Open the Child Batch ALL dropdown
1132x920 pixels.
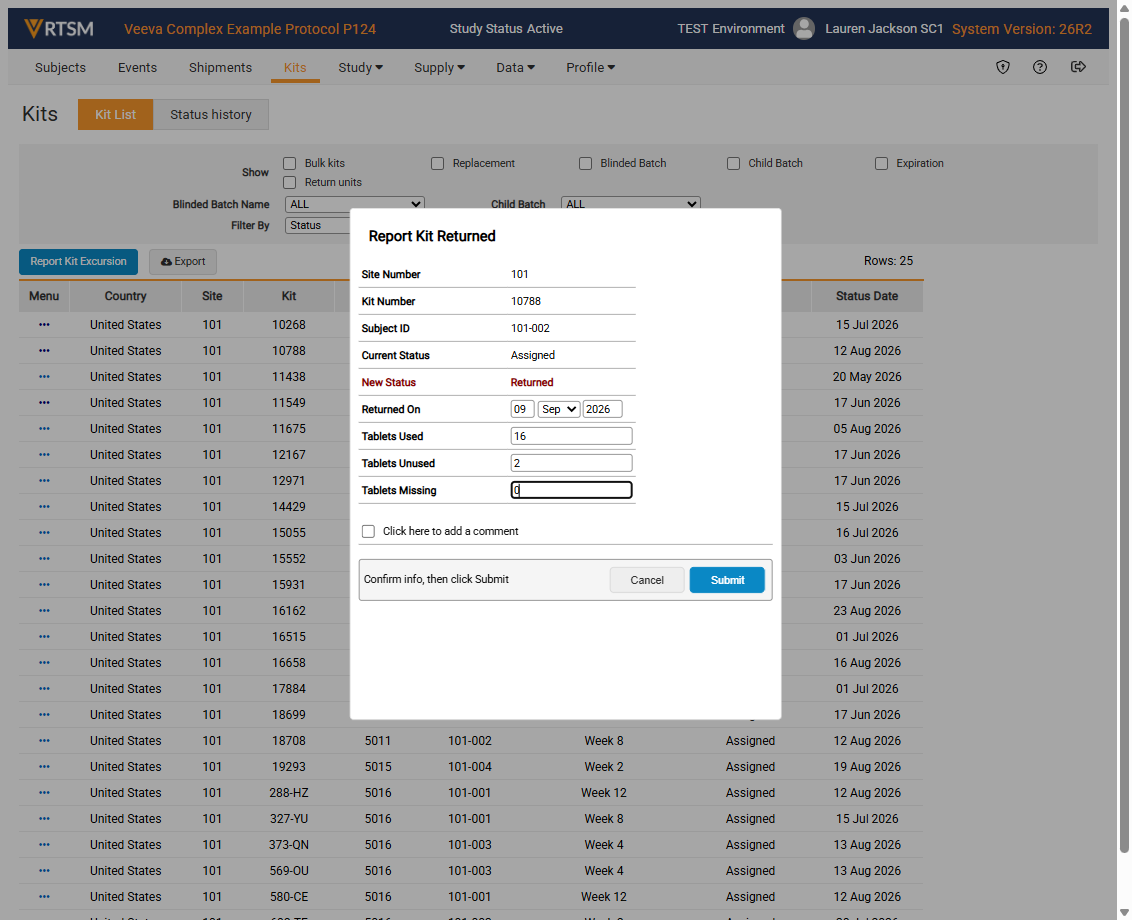[630, 204]
